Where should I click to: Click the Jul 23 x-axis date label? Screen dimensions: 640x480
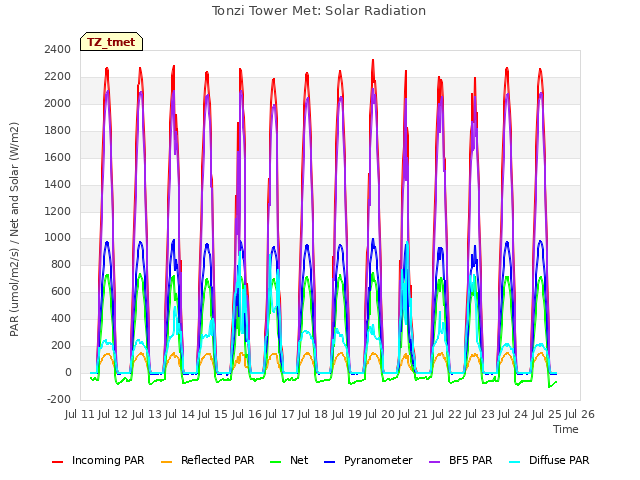point(480,414)
